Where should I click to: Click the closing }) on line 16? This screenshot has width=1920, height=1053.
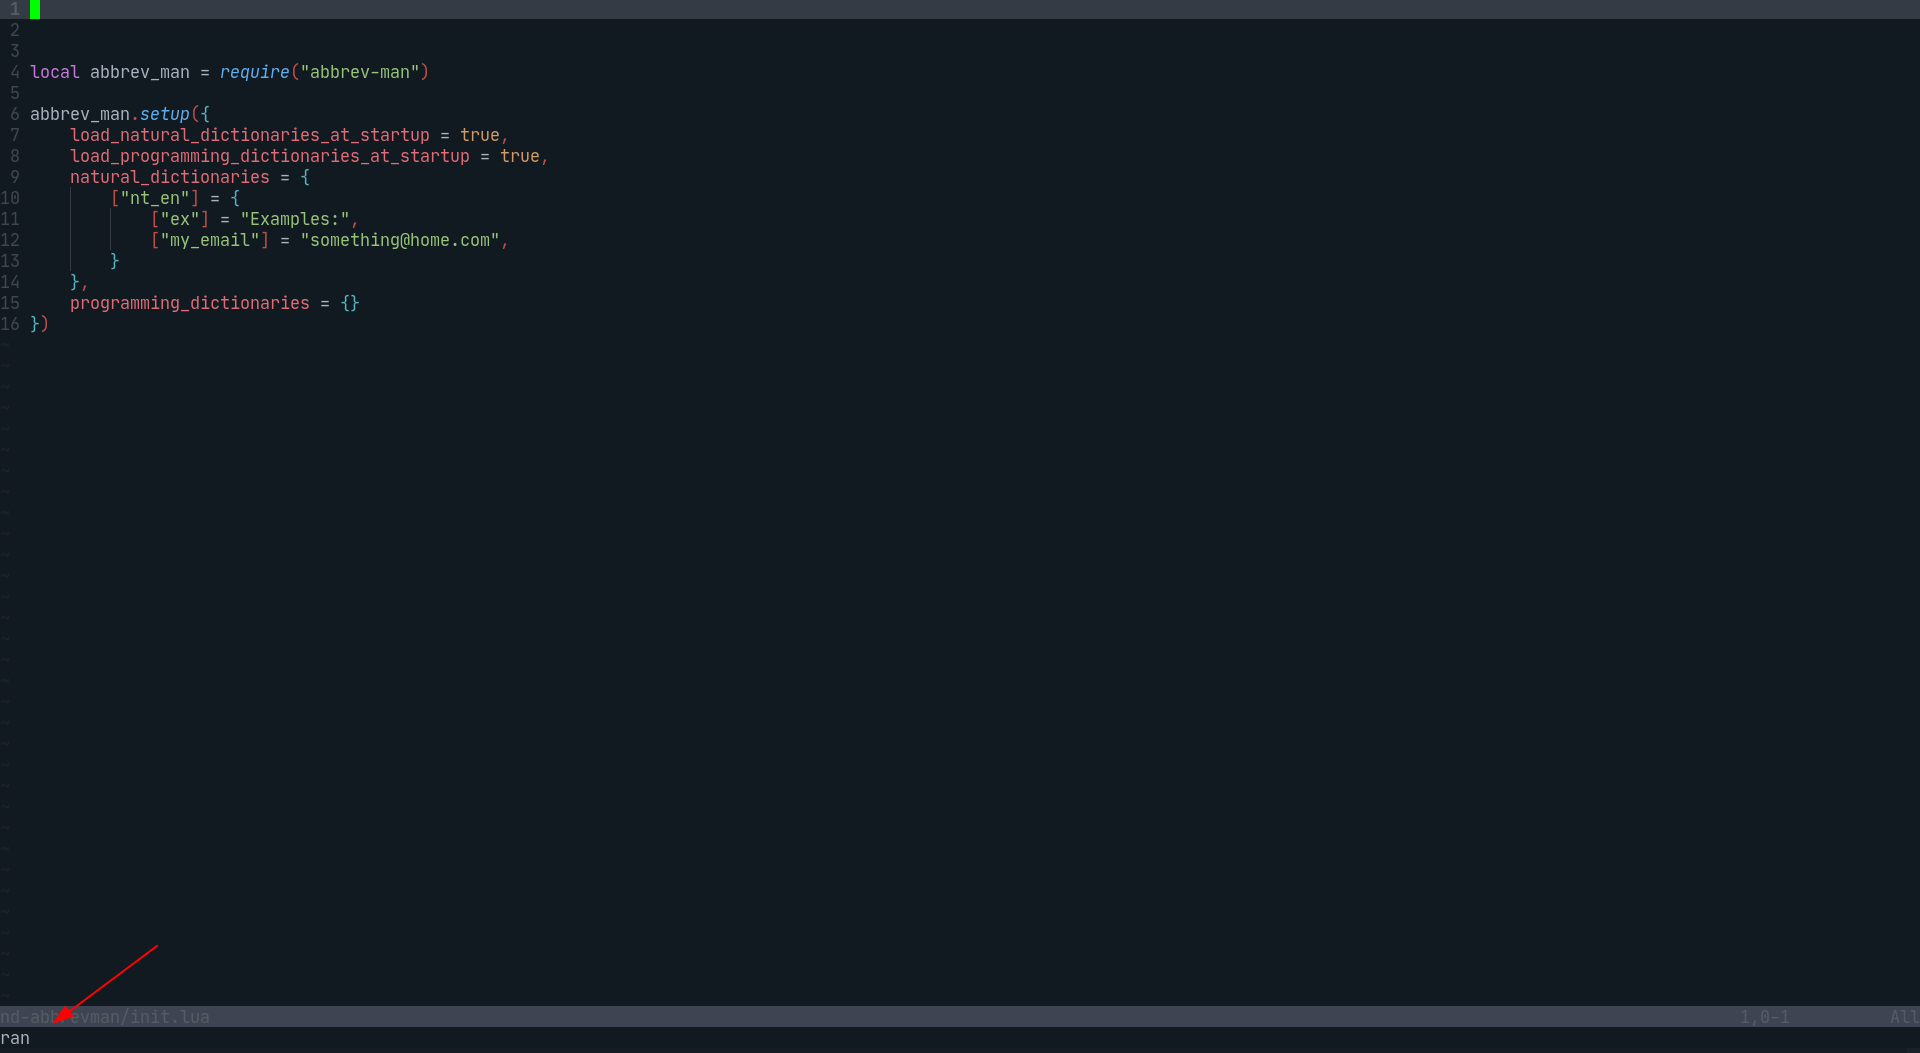pyautogui.click(x=40, y=324)
